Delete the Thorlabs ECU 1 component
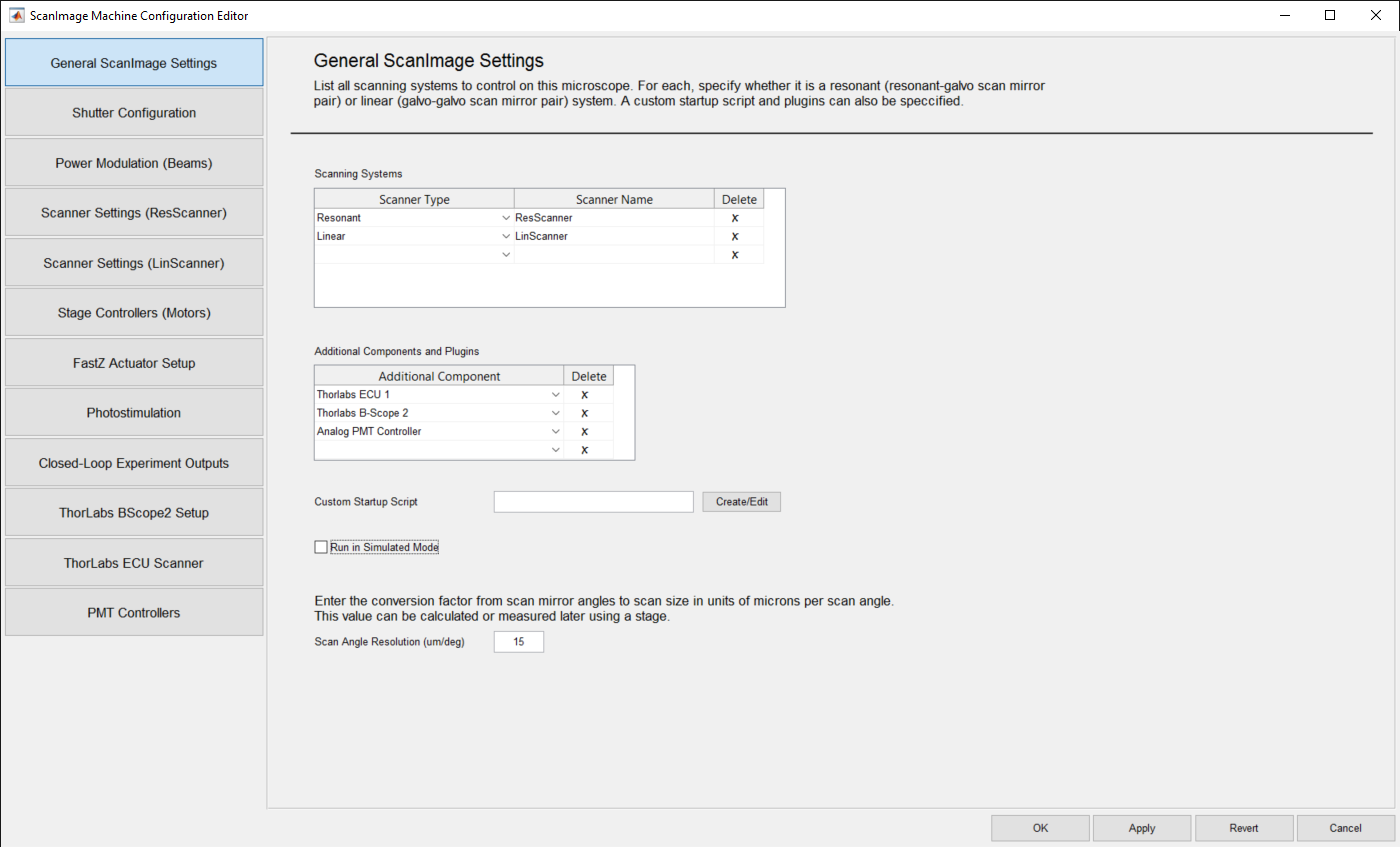The width and height of the screenshot is (1400, 847). click(x=584, y=394)
